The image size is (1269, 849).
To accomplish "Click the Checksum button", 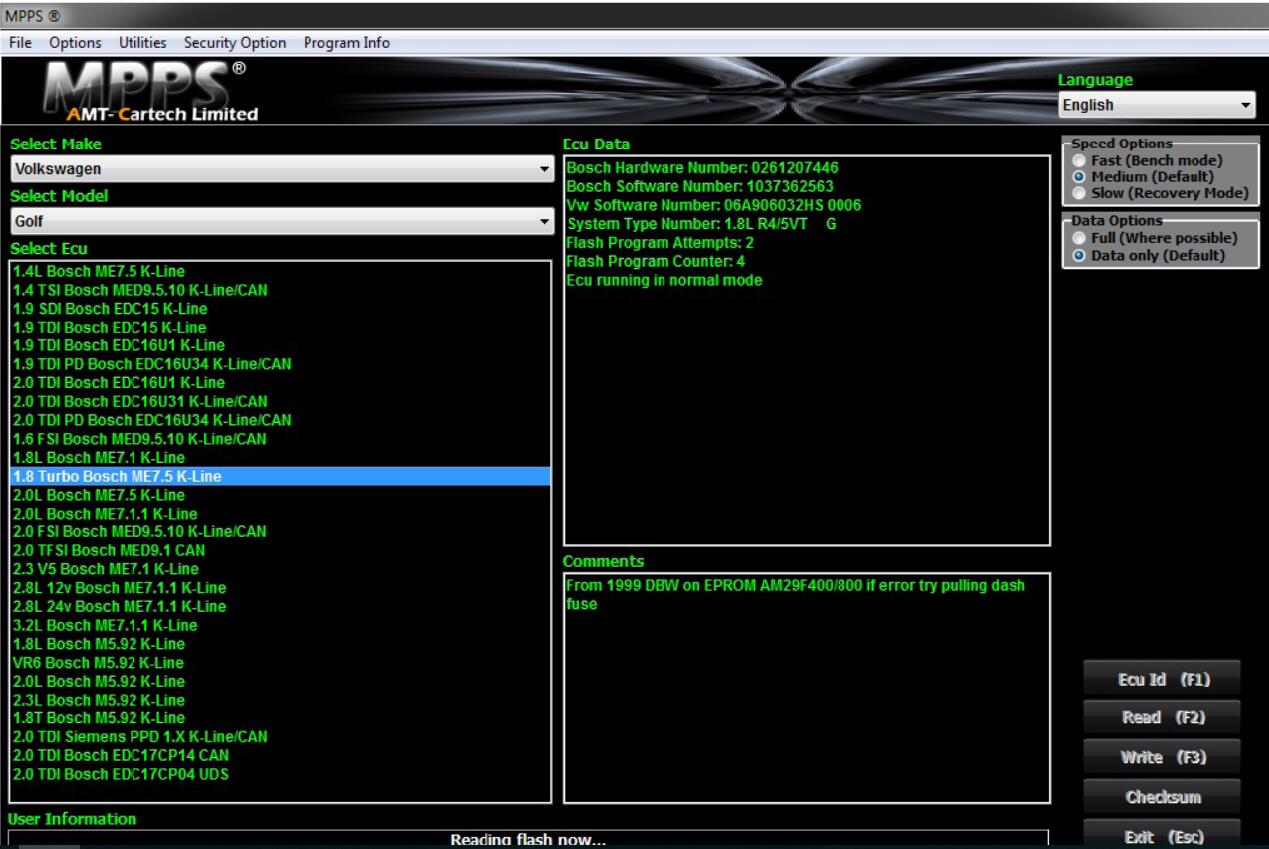I will [x=1161, y=797].
